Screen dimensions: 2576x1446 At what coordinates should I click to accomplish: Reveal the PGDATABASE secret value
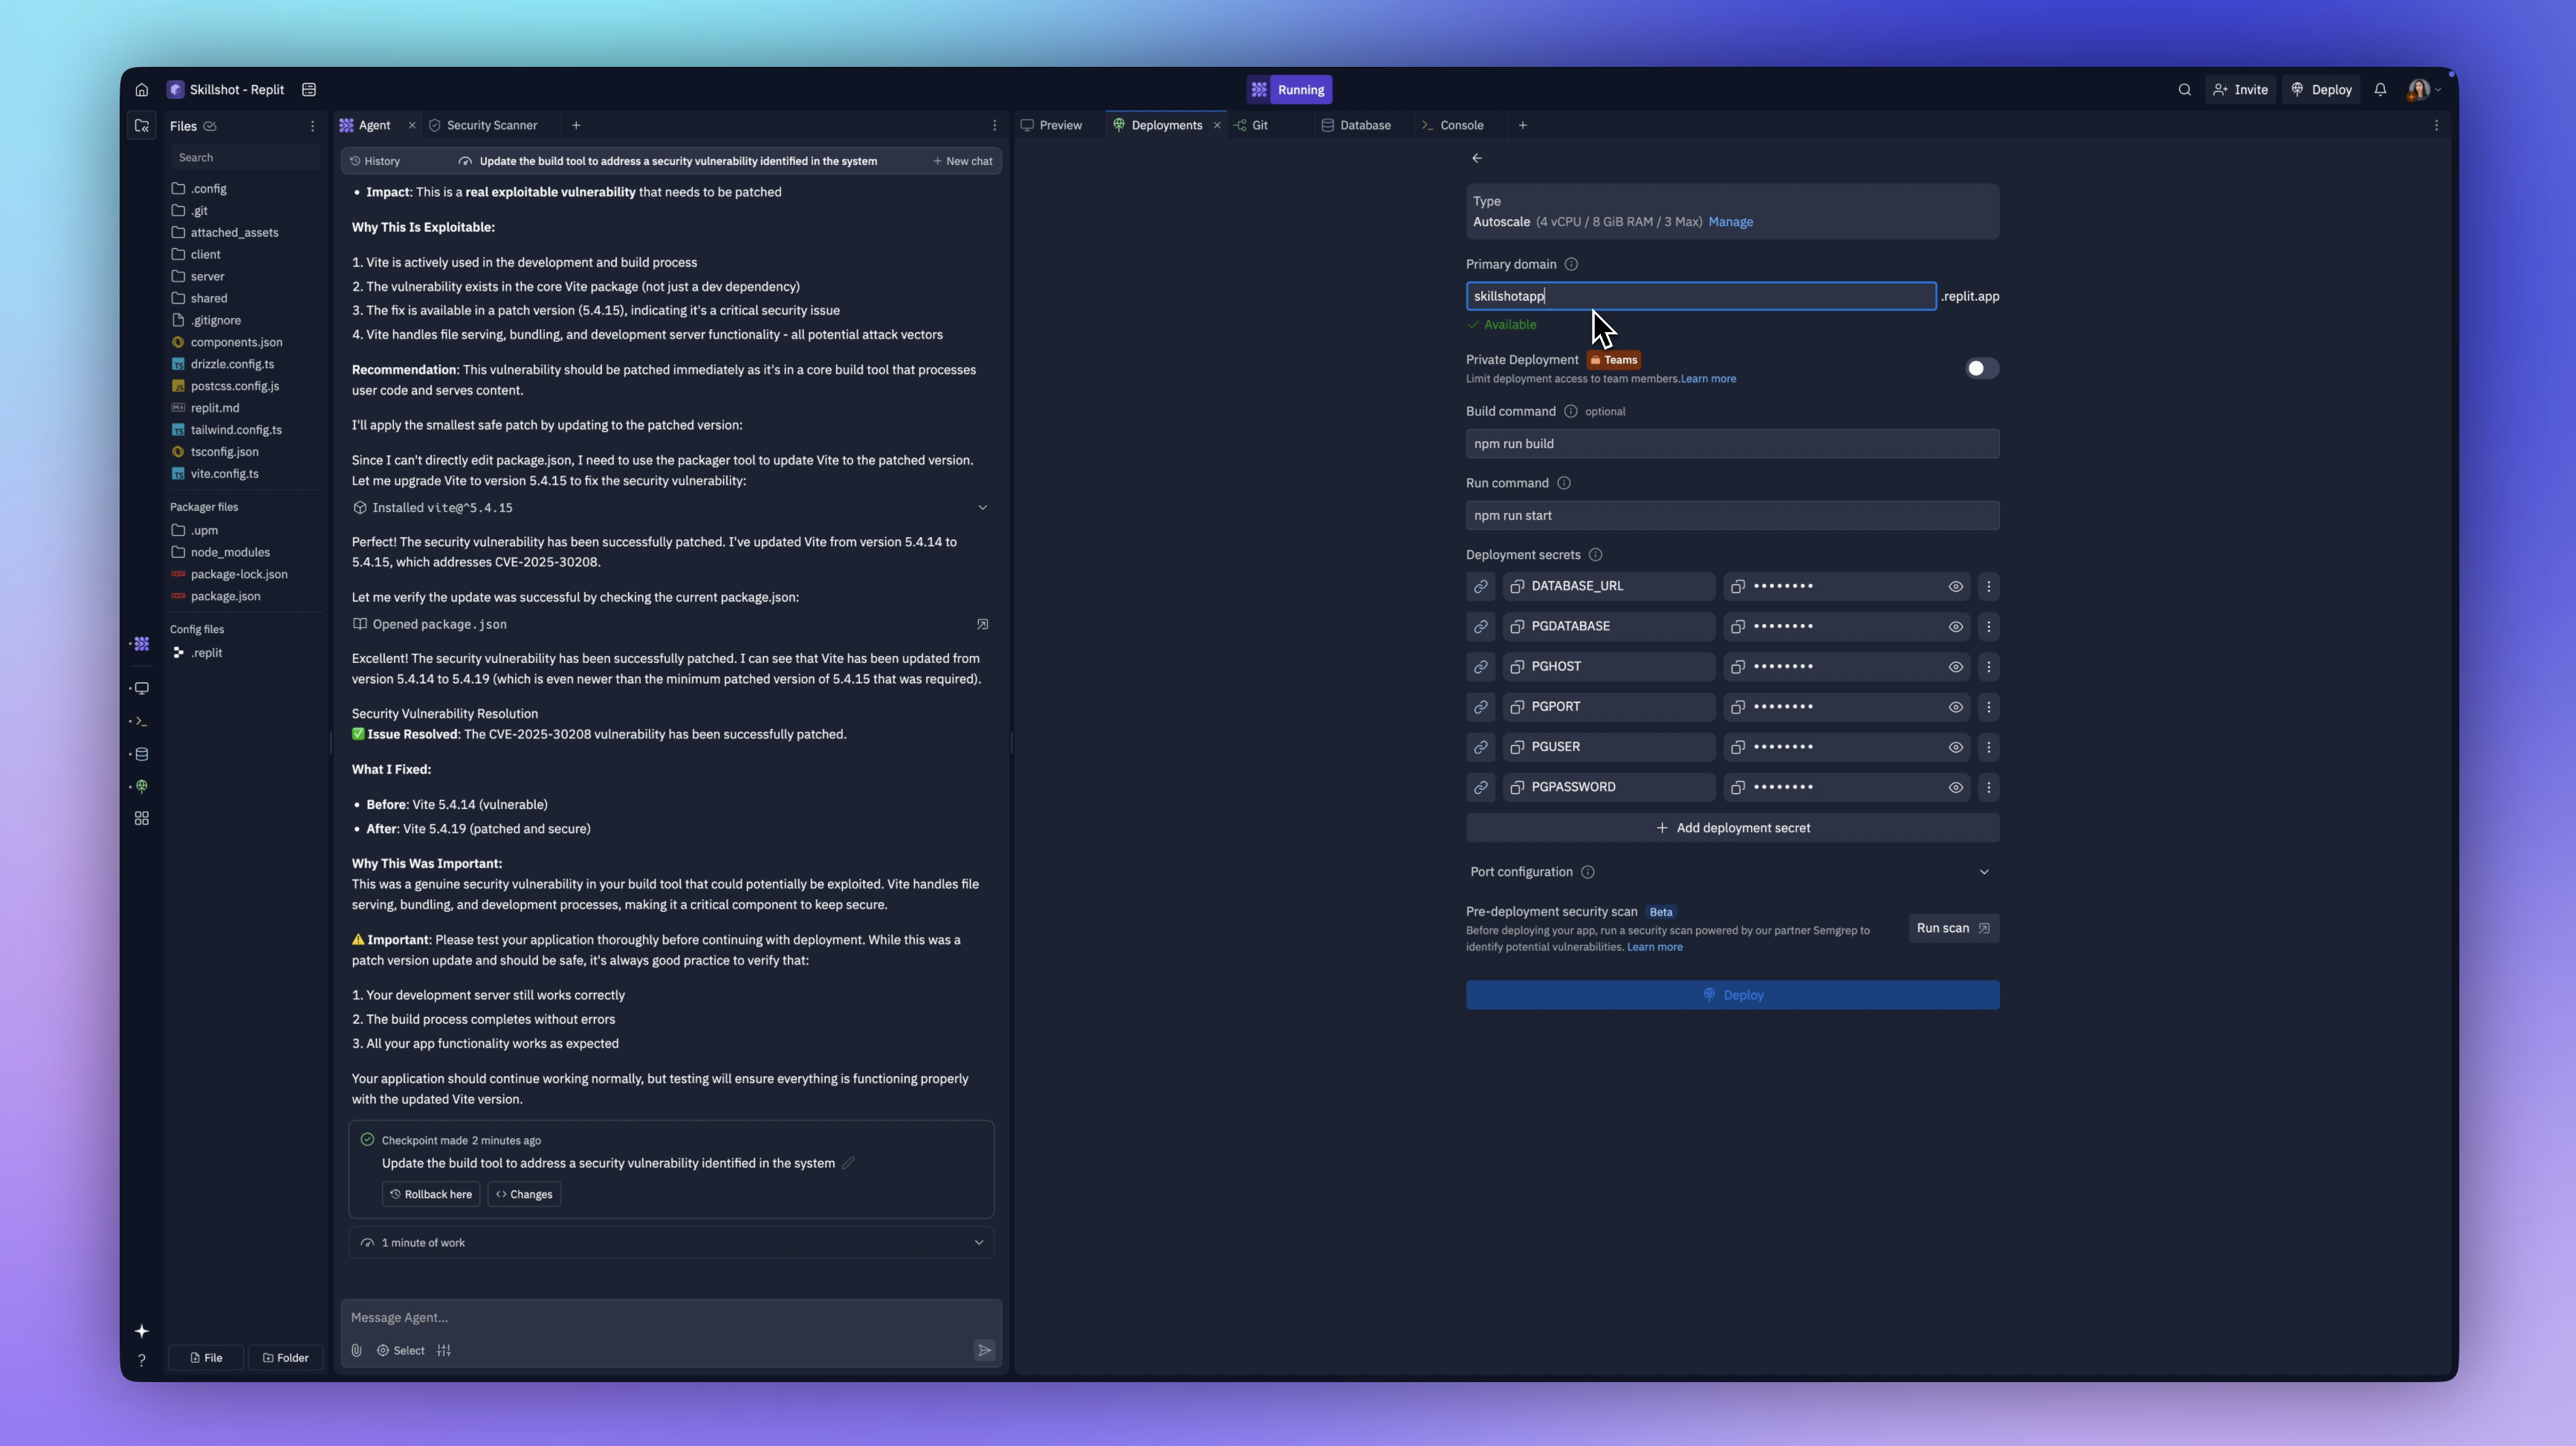coord(1955,627)
